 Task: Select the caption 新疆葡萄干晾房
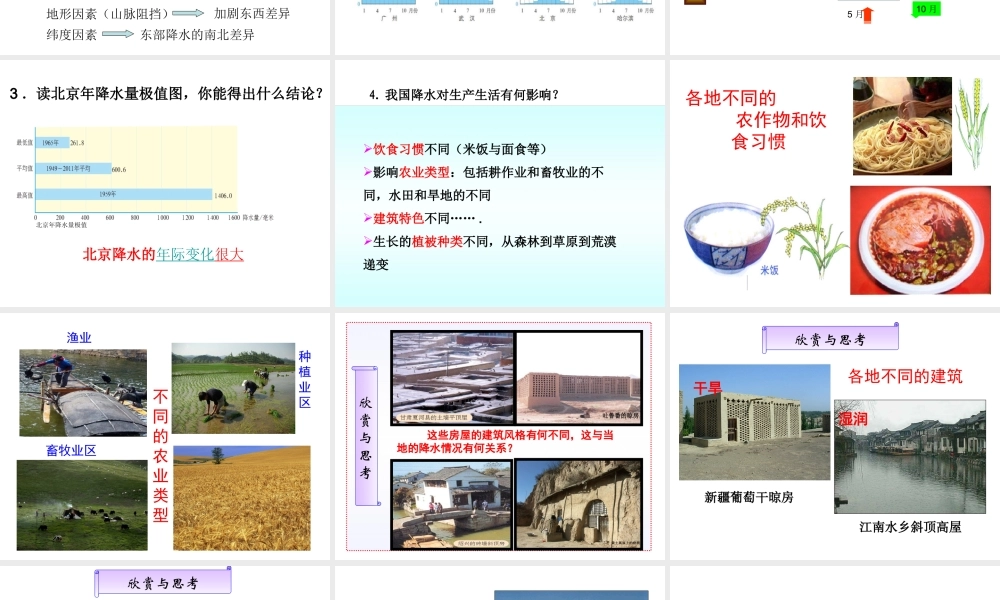pos(749,497)
